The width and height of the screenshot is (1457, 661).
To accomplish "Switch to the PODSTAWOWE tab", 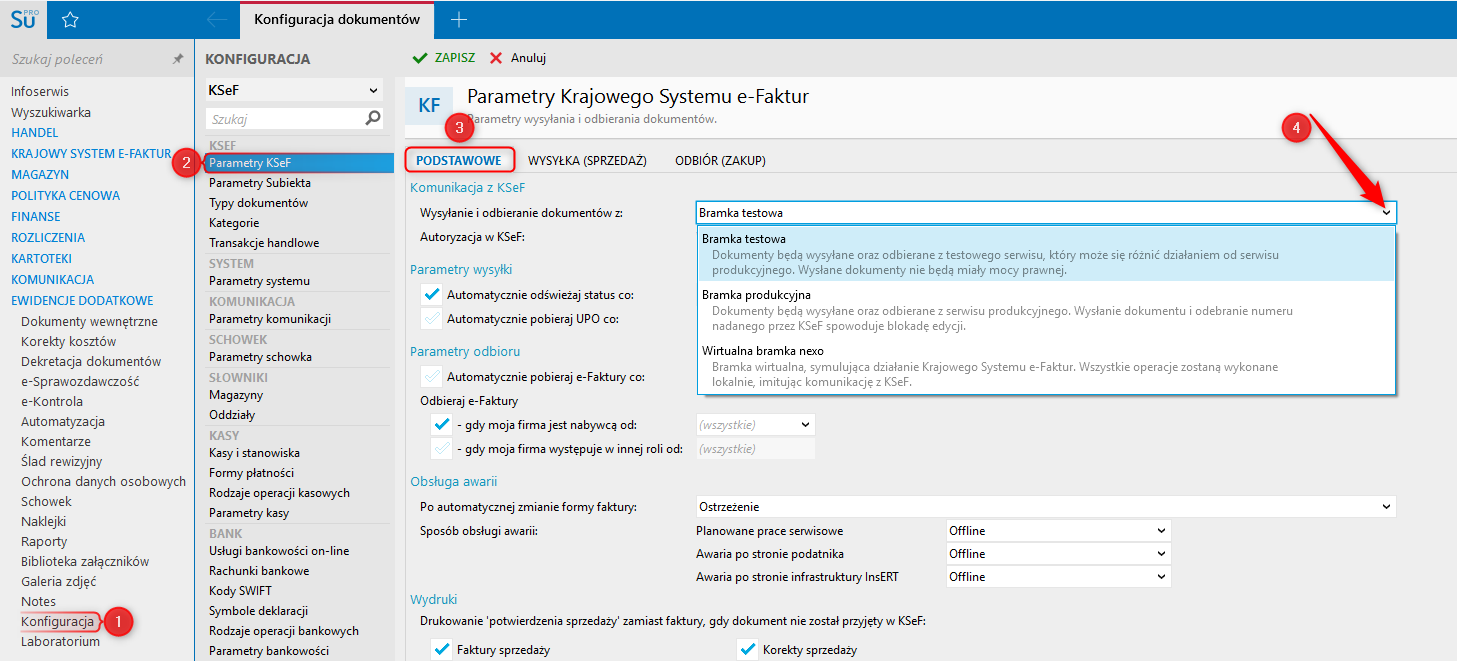I will (x=460, y=160).
